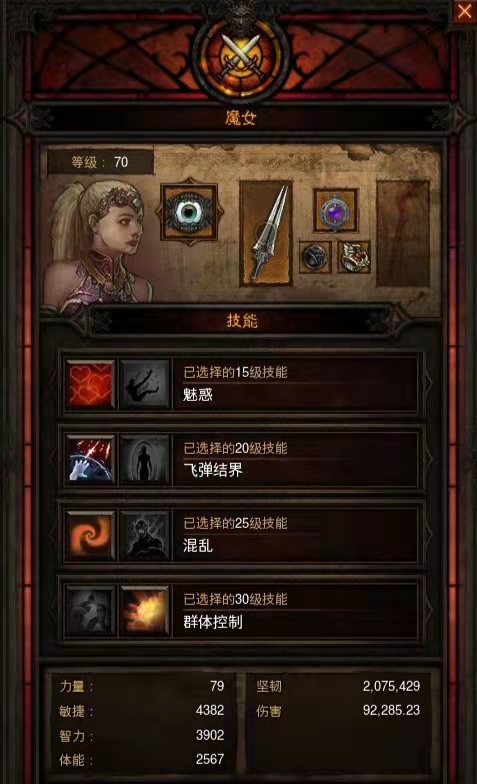Click the eye special item icon

tap(189, 212)
